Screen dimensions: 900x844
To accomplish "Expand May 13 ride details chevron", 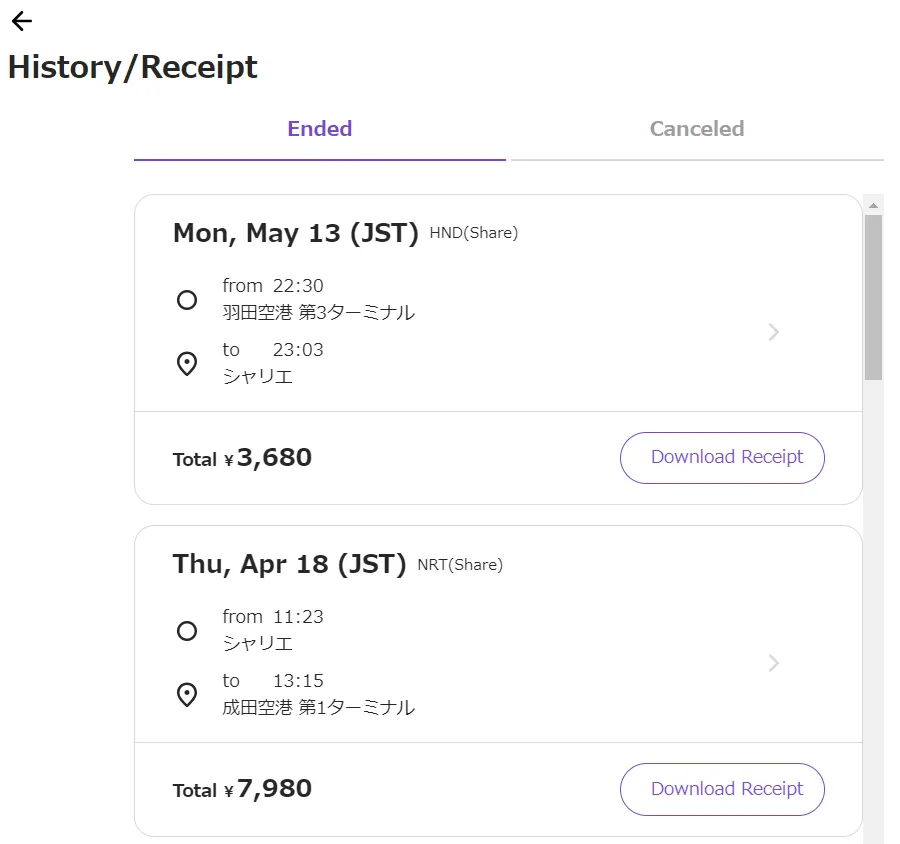I will tap(773, 332).
